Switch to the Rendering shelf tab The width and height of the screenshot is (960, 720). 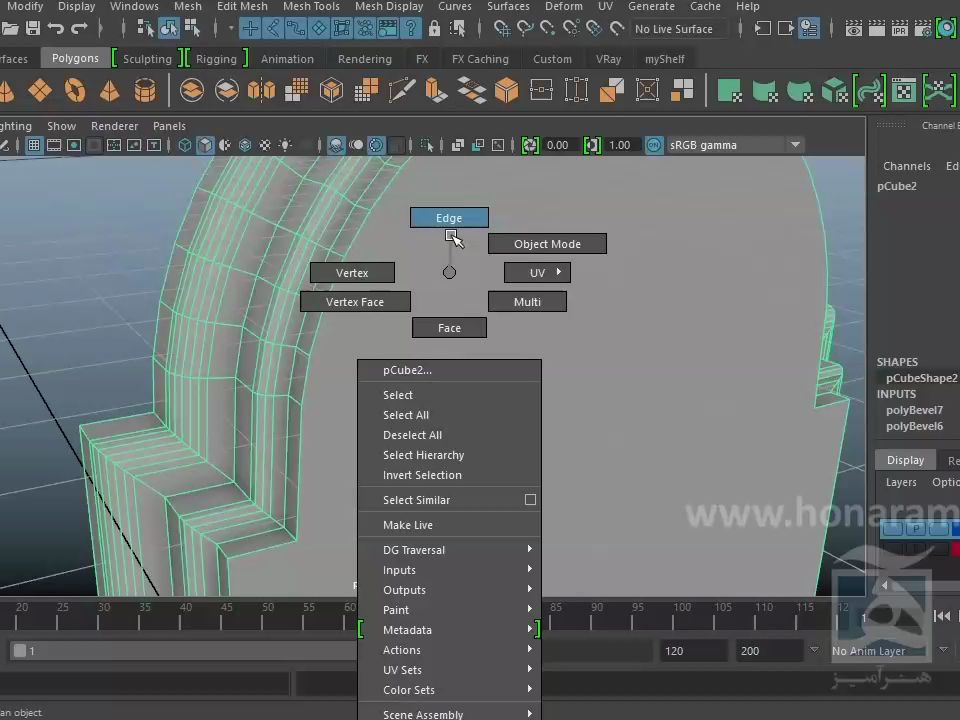(364, 59)
